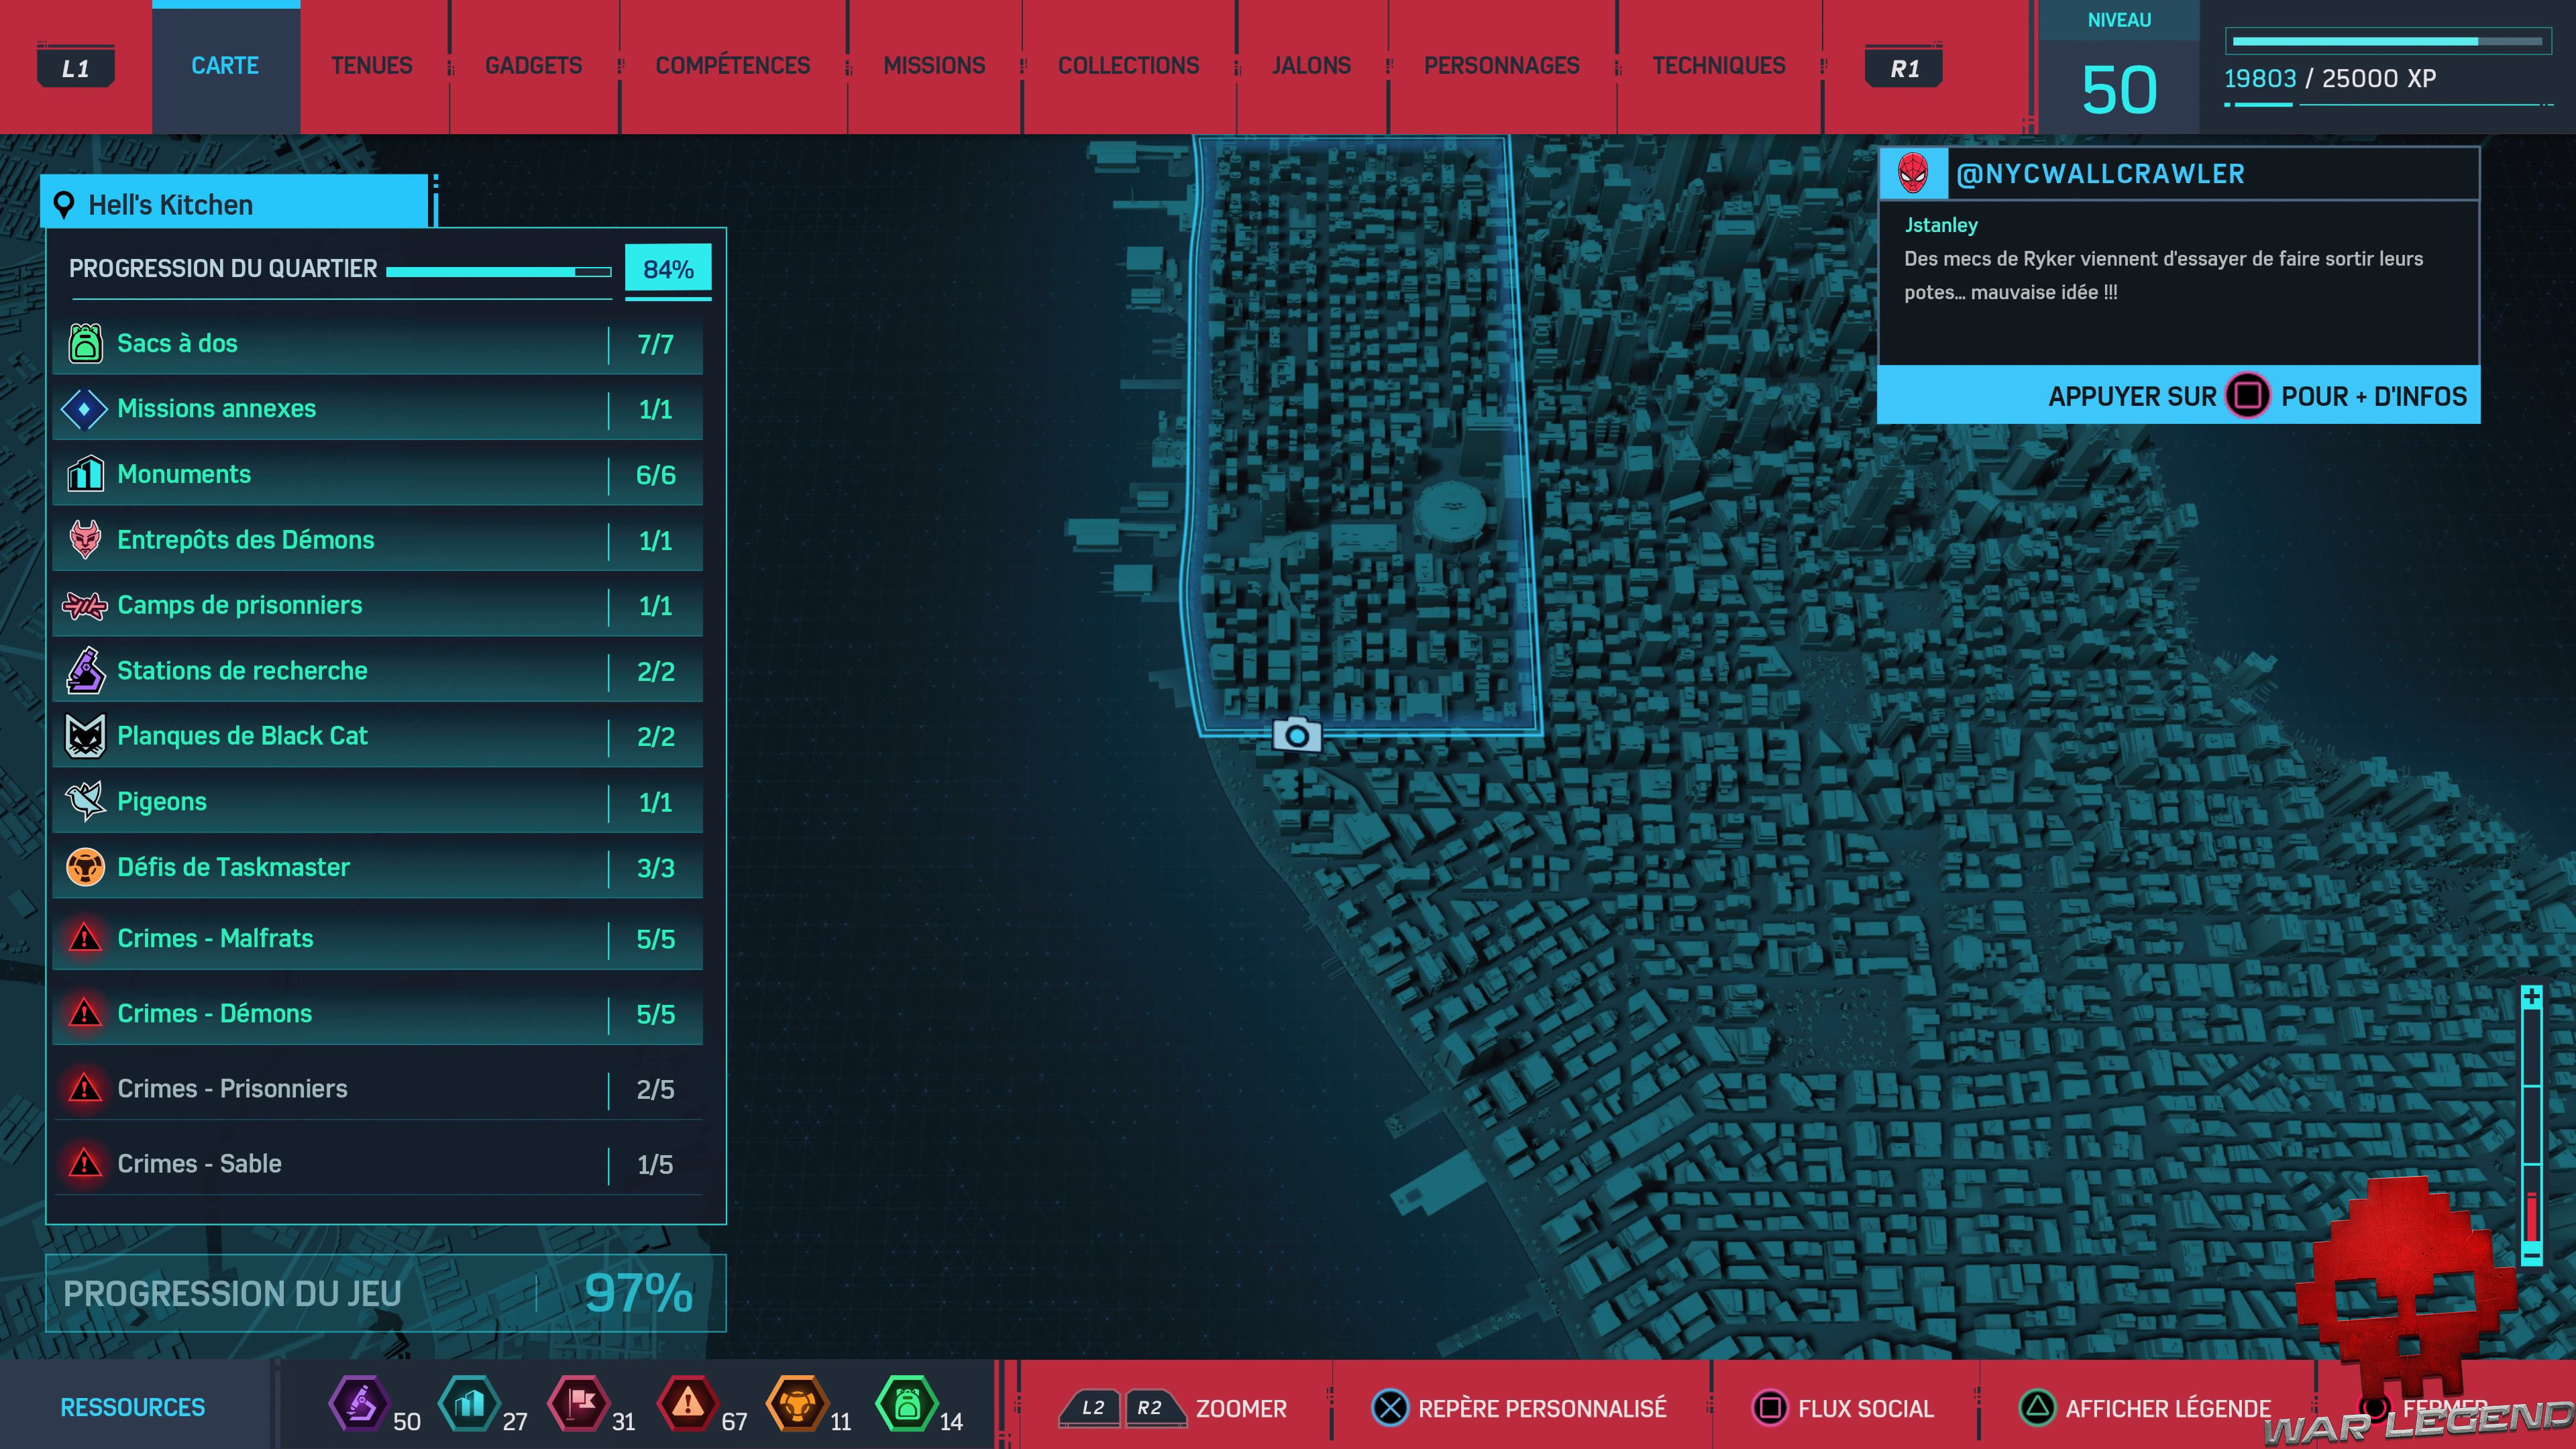
Task: Click the zoom slider plus button
Action: click(x=2531, y=997)
